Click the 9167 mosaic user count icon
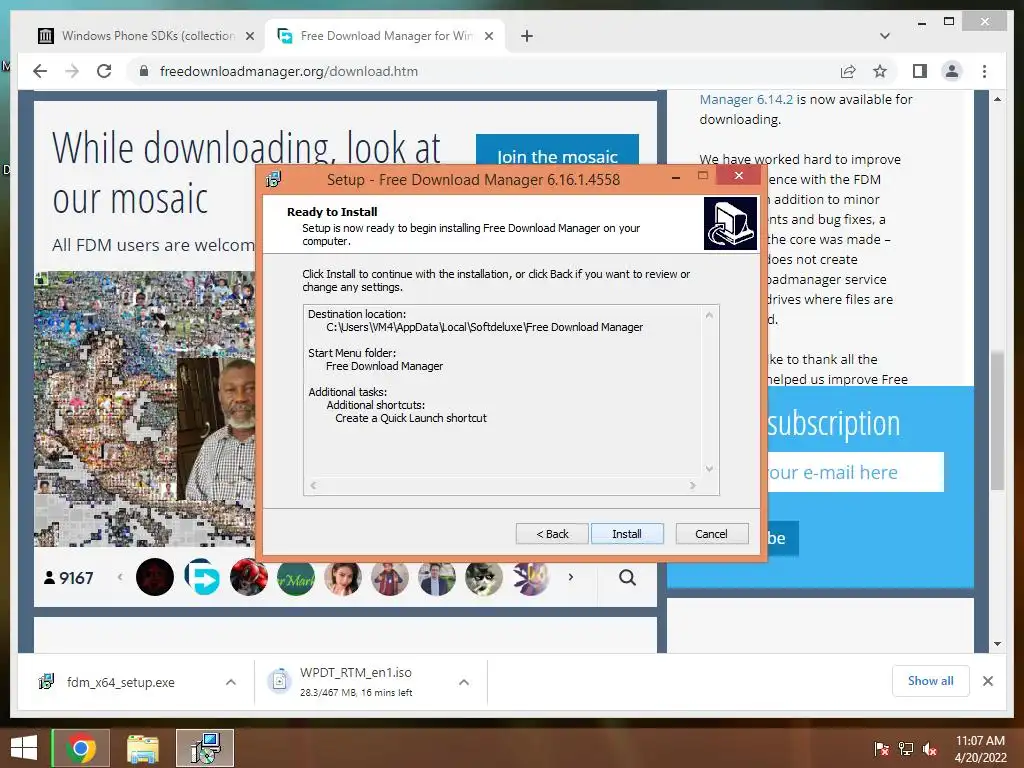Screen dimensions: 1024x768 coord(49,577)
